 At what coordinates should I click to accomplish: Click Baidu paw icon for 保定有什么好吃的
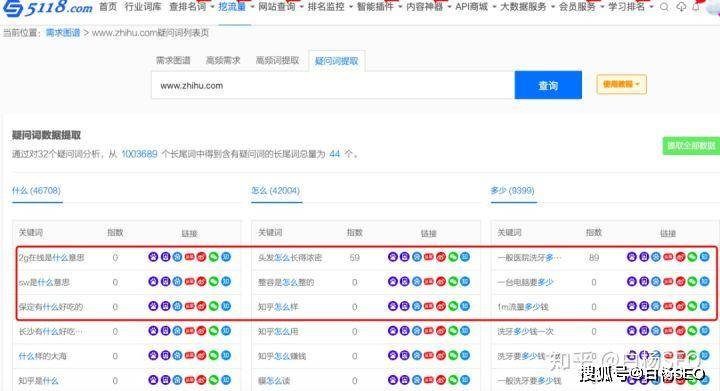[153, 306]
